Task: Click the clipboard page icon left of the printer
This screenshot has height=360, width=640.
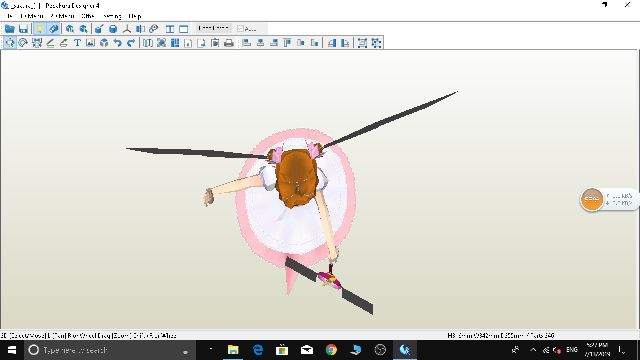Action: click(x=215, y=42)
